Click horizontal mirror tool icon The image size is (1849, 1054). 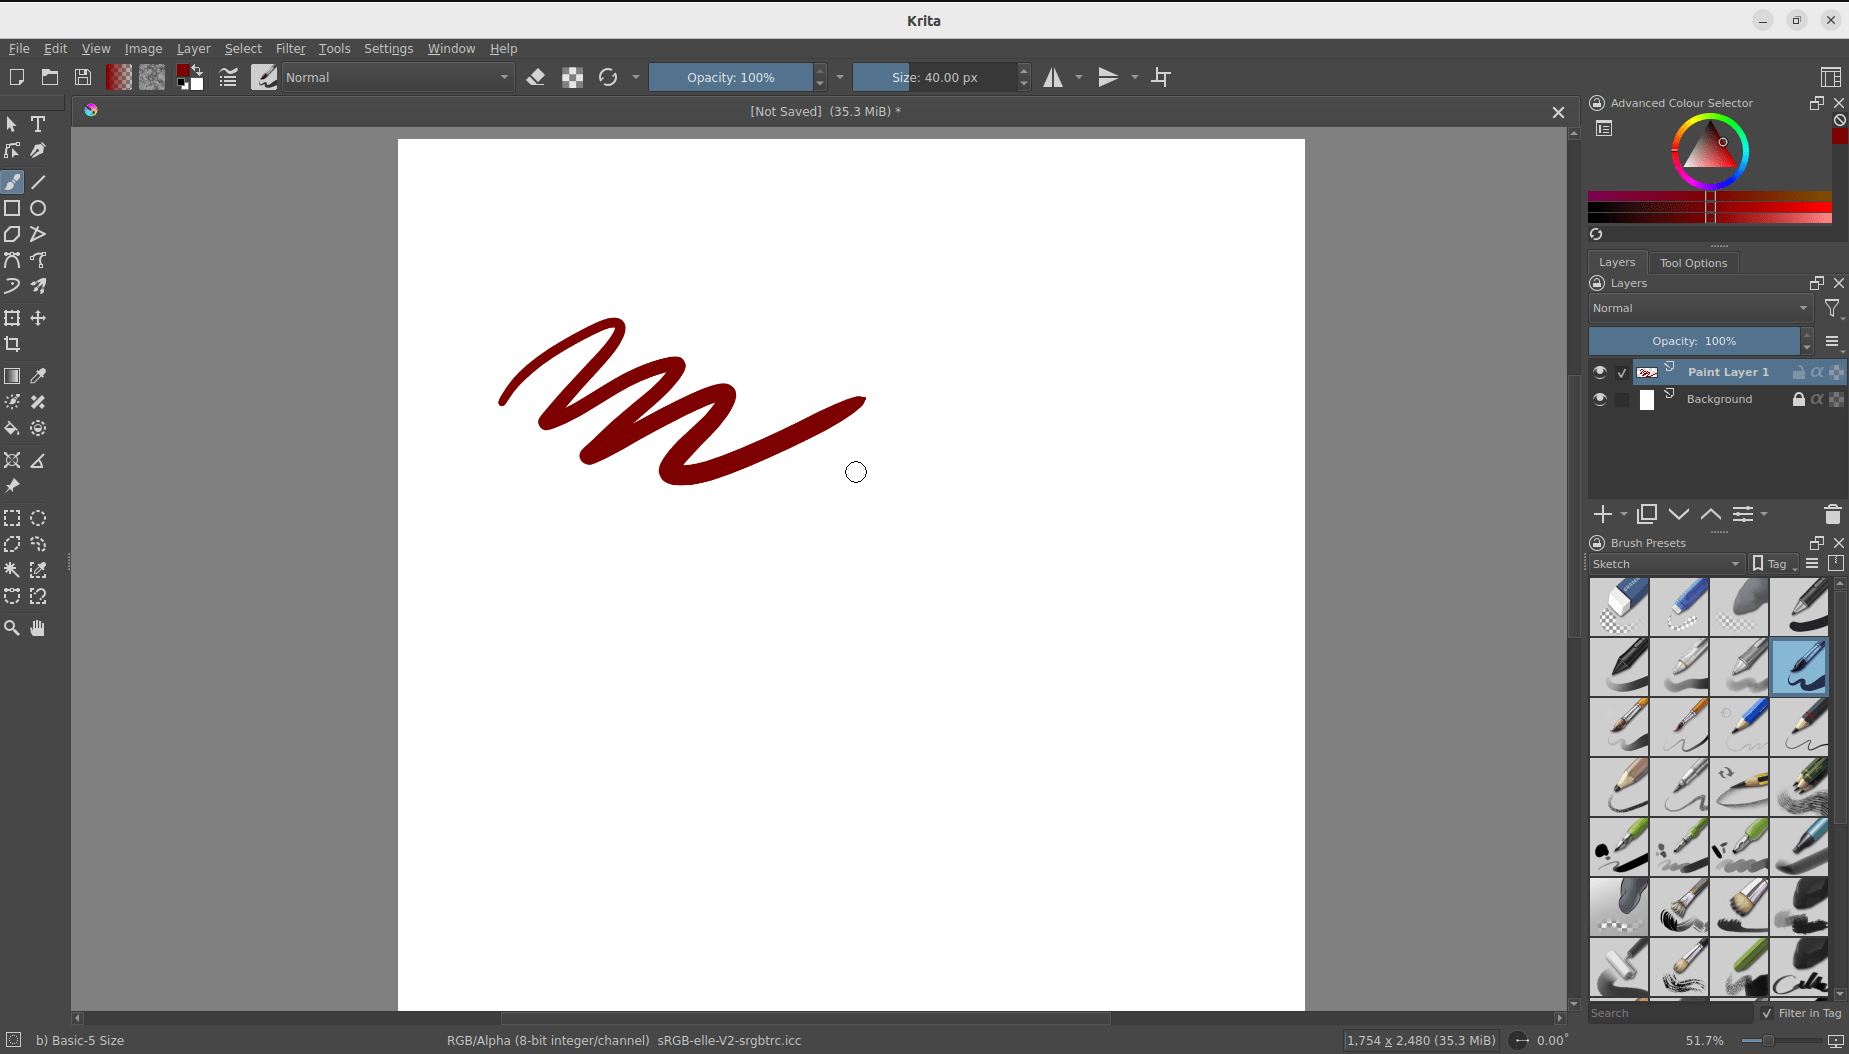[1053, 77]
